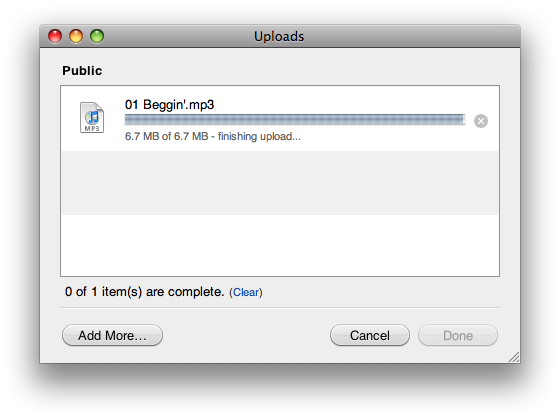Cancel the 01 Beggin'.mp3 upload with the x icon
This screenshot has height=418, width=560.
[x=481, y=121]
